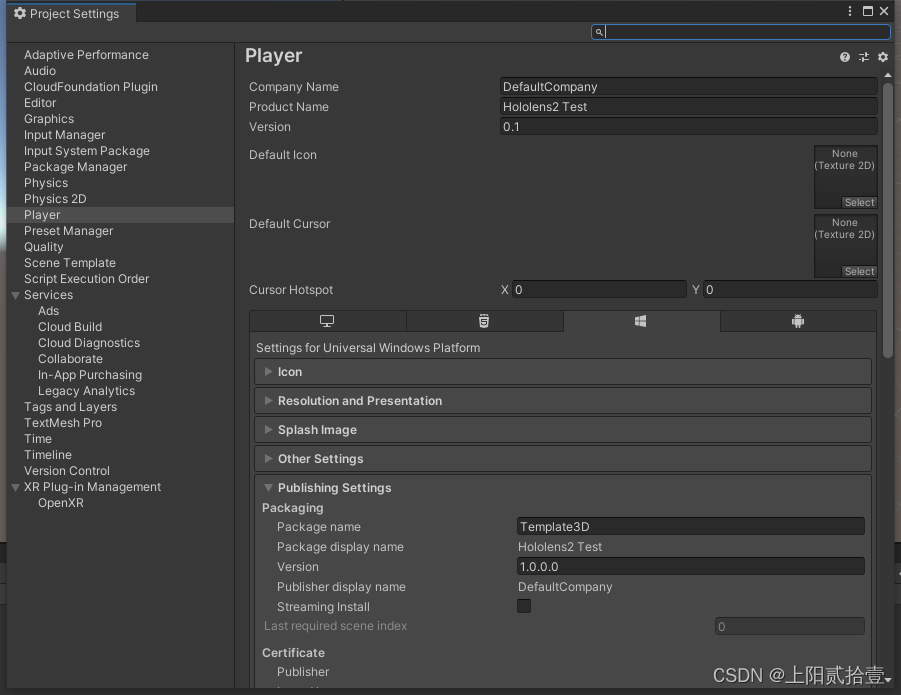Click the window options three-dot menu
This screenshot has height=695, width=901.
[850, 11]
